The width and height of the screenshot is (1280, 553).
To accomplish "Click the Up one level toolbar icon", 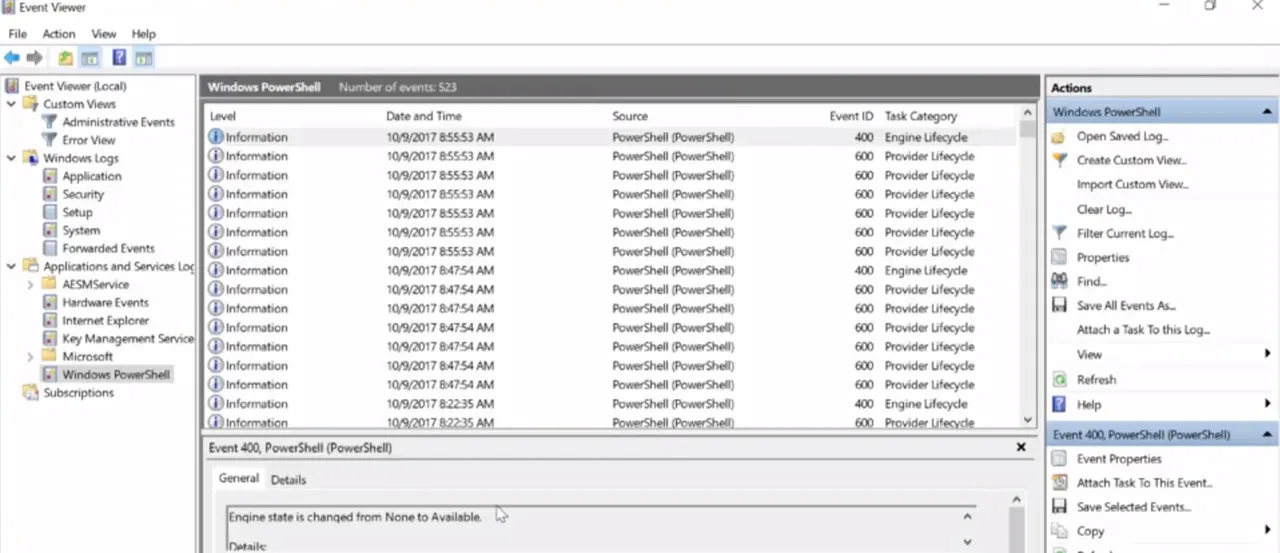I will (65, 58).
